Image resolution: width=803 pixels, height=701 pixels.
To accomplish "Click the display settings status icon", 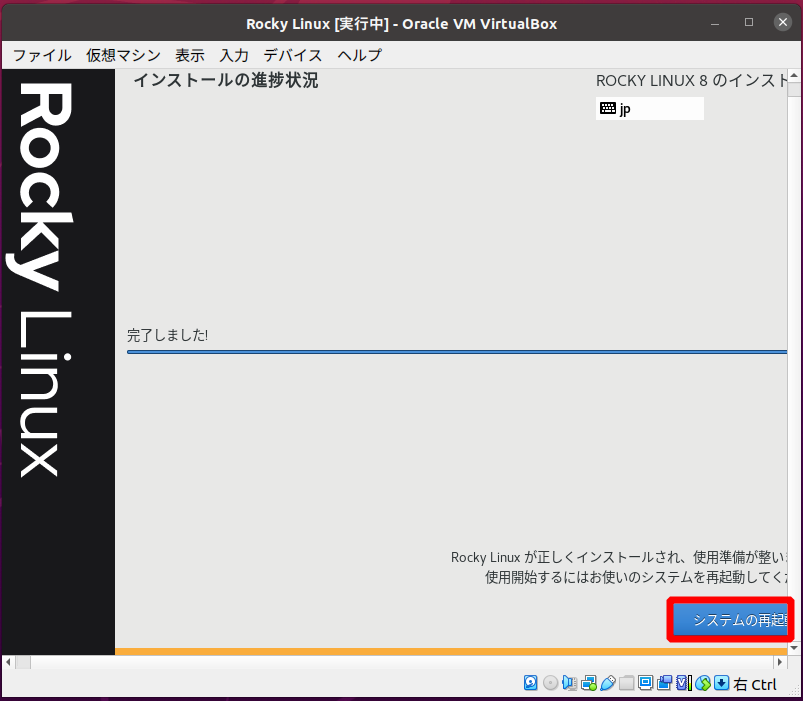I will coord(645,683).
